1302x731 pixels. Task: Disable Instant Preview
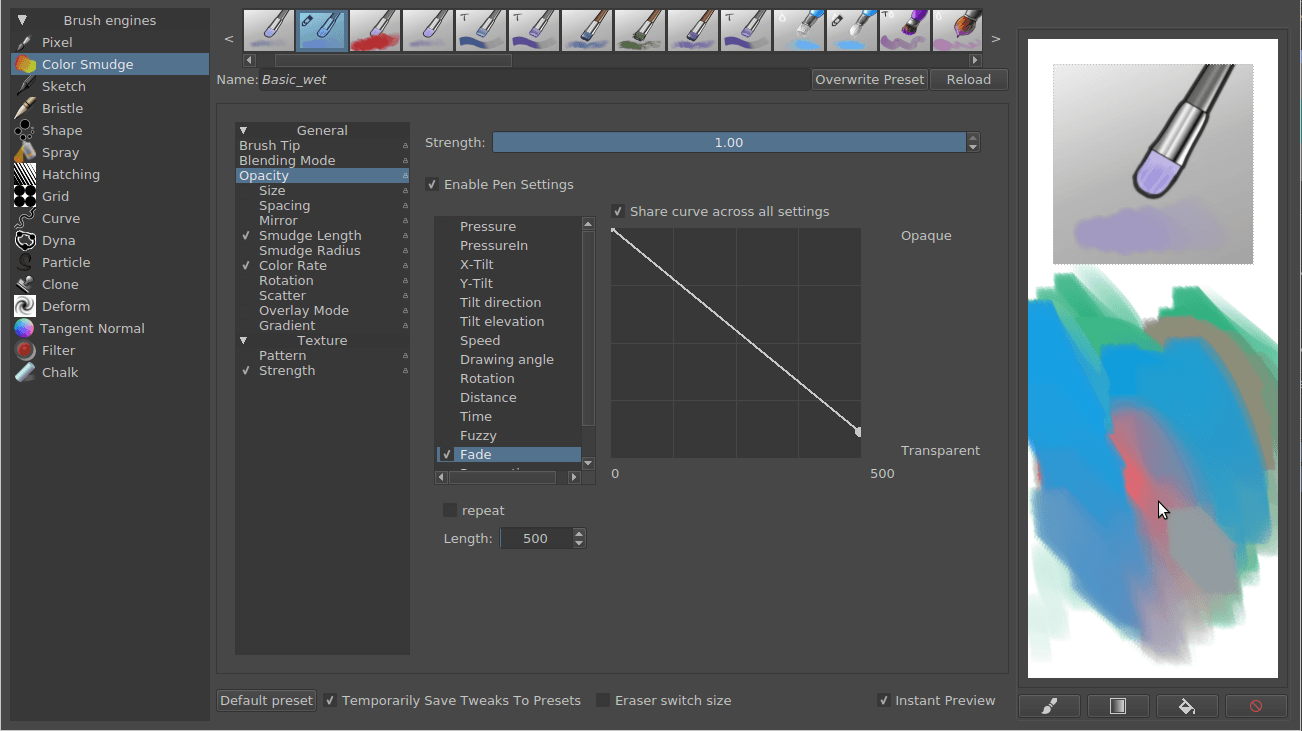coord(884,700)
